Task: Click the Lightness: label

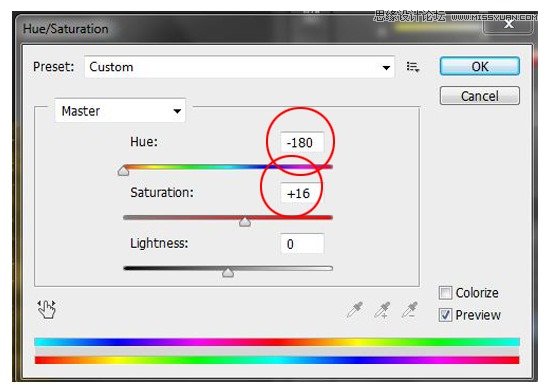Action: click(159, 244)
